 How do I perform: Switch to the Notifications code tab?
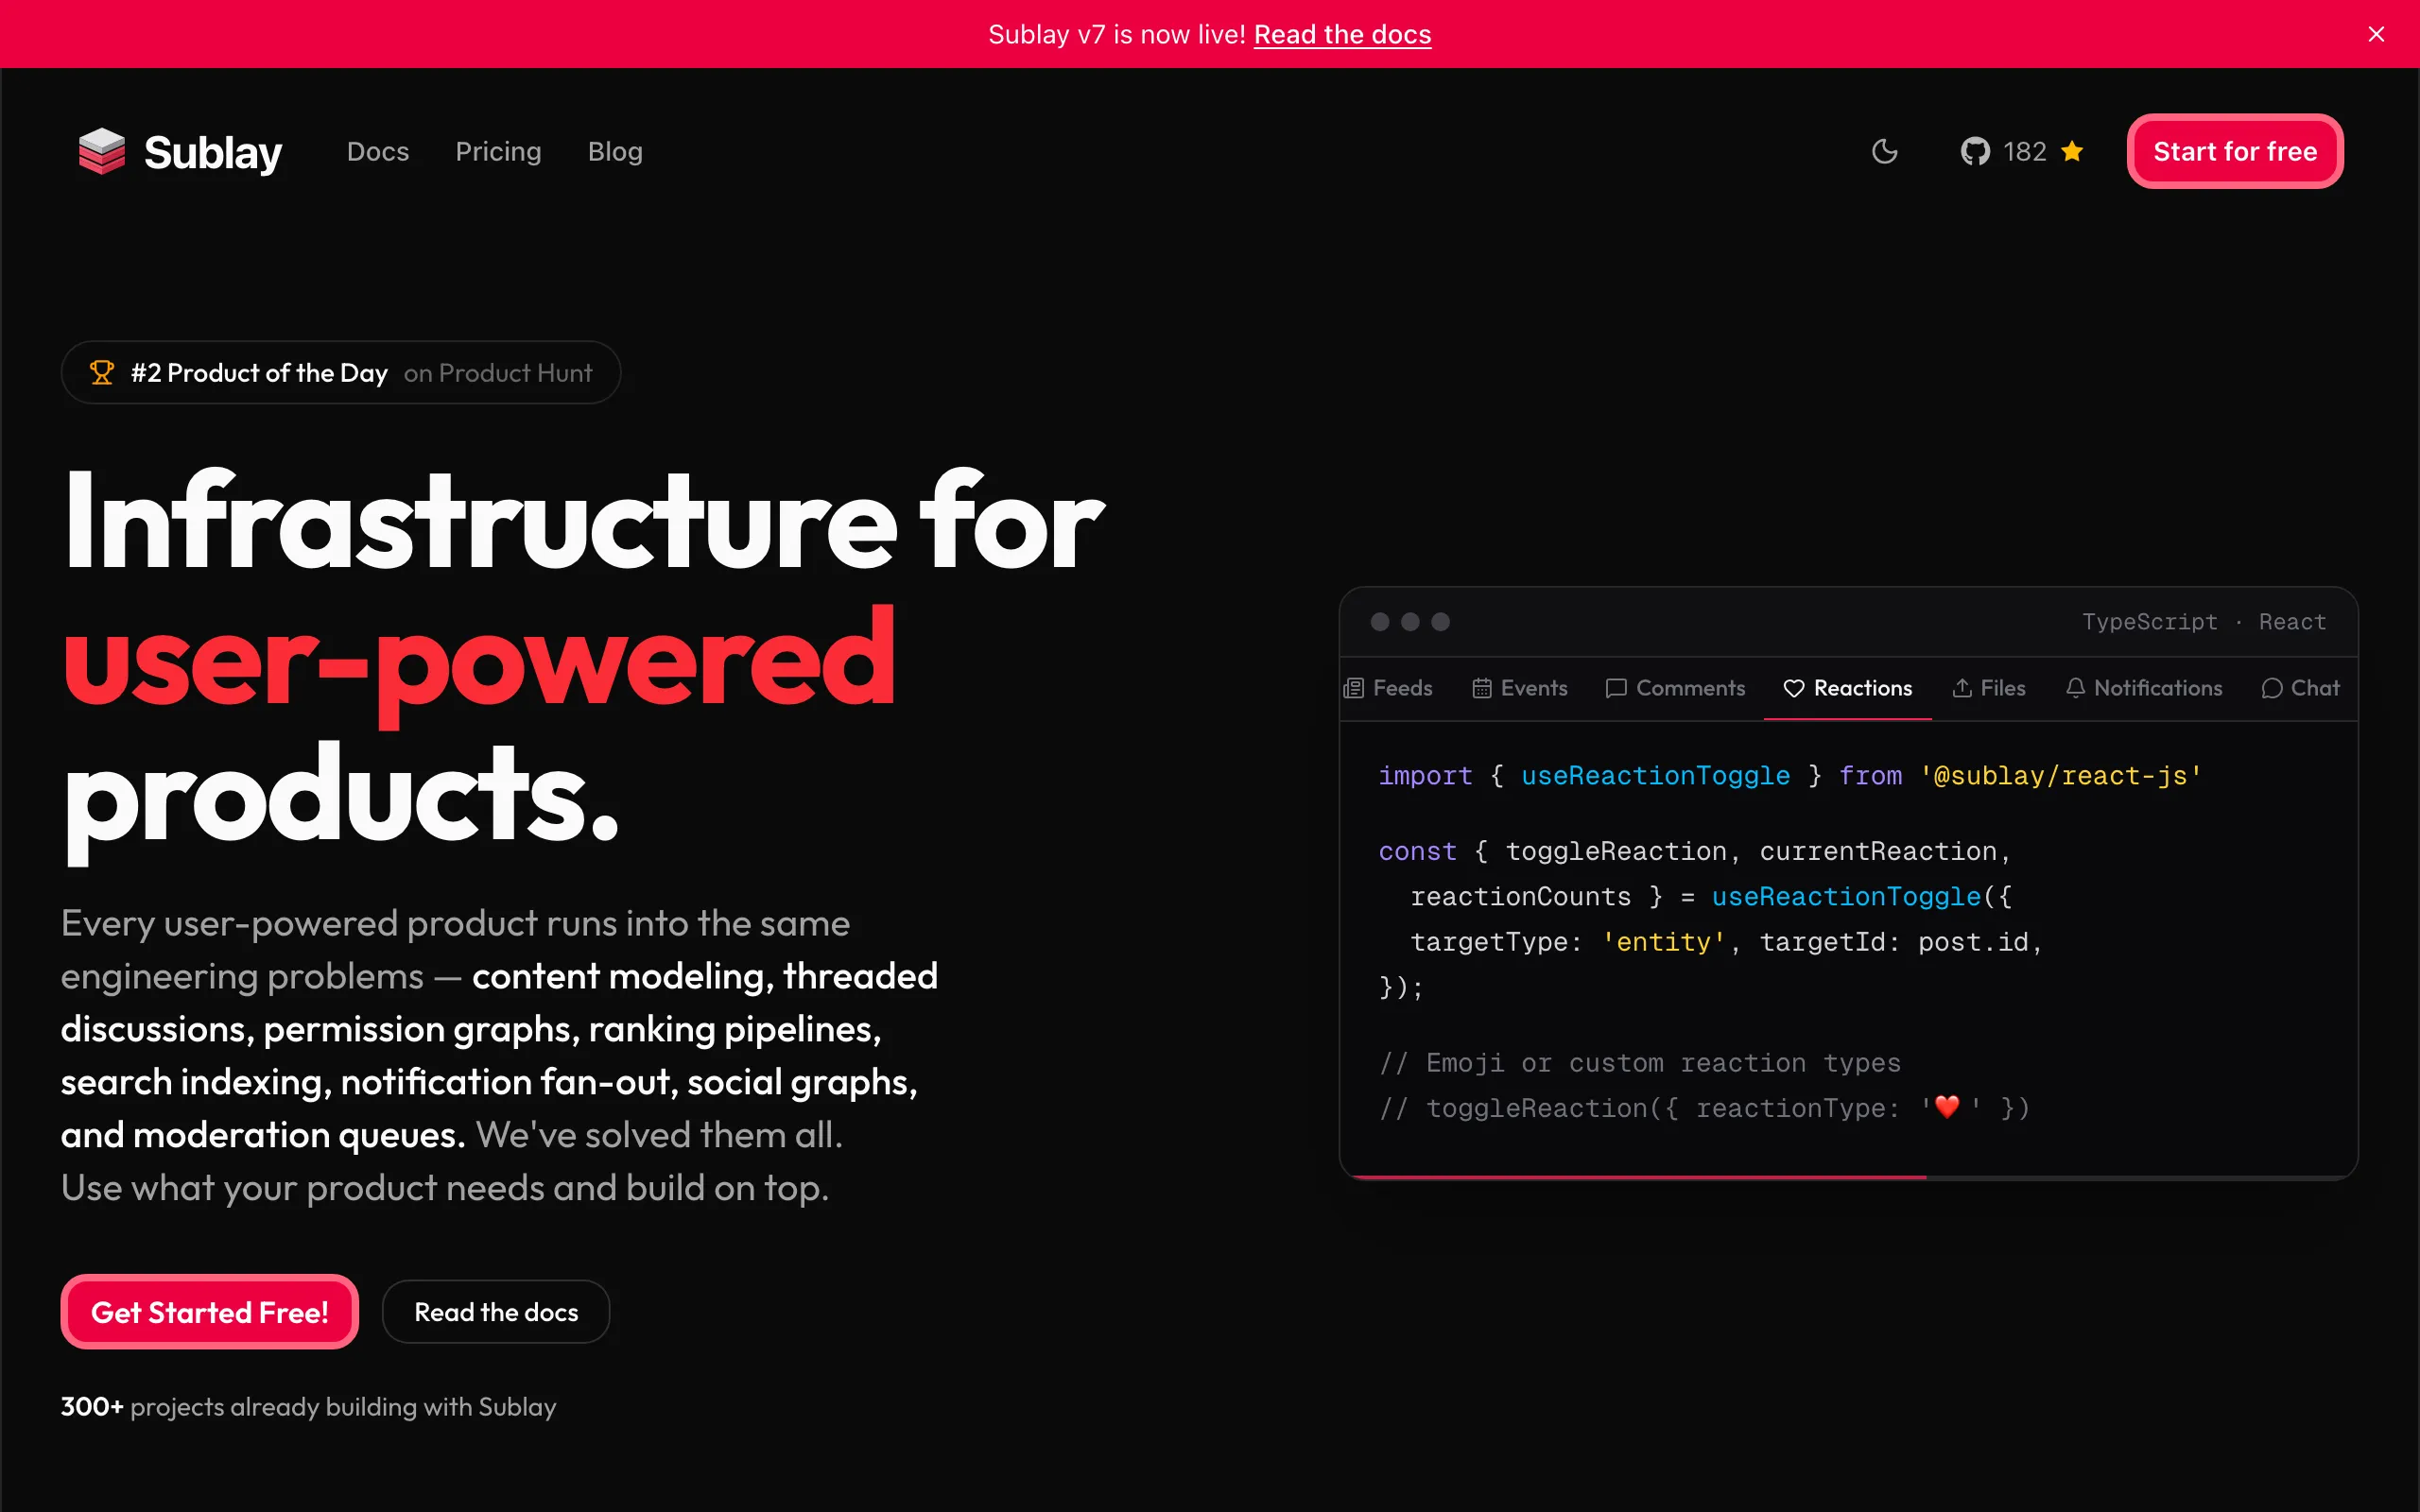click(2144, 688)
